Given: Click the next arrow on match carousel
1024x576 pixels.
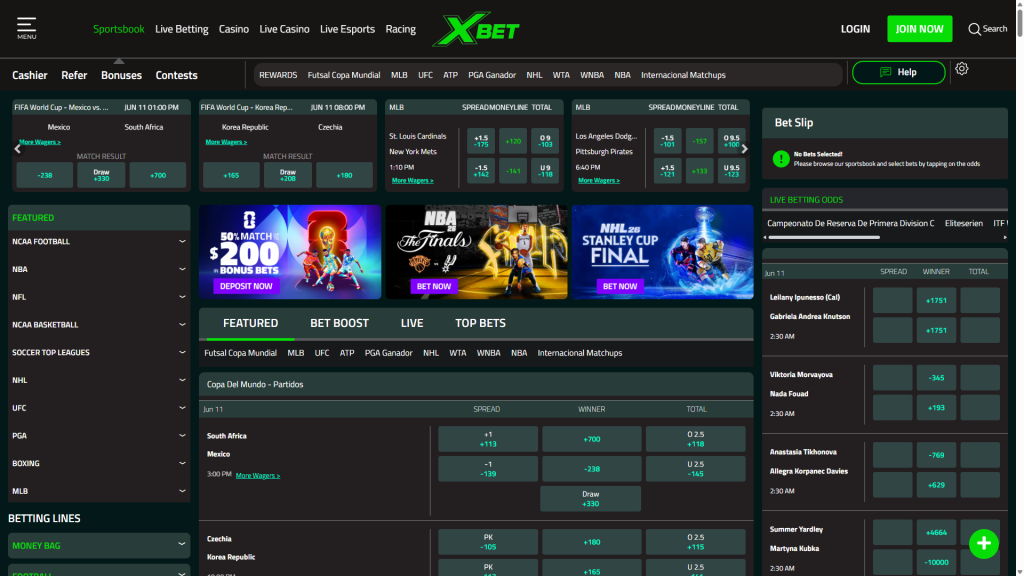Looking at the screenshot, I should 744,149.
